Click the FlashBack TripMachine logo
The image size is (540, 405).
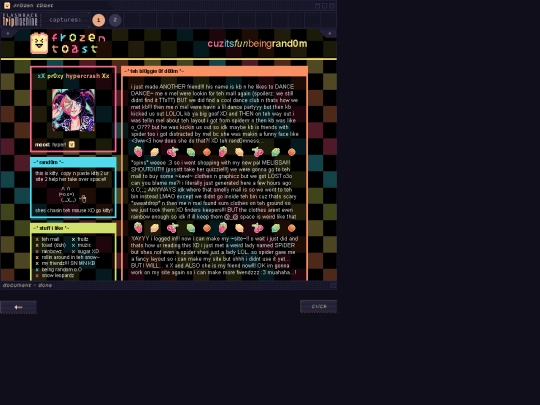(x=20, y=20)
